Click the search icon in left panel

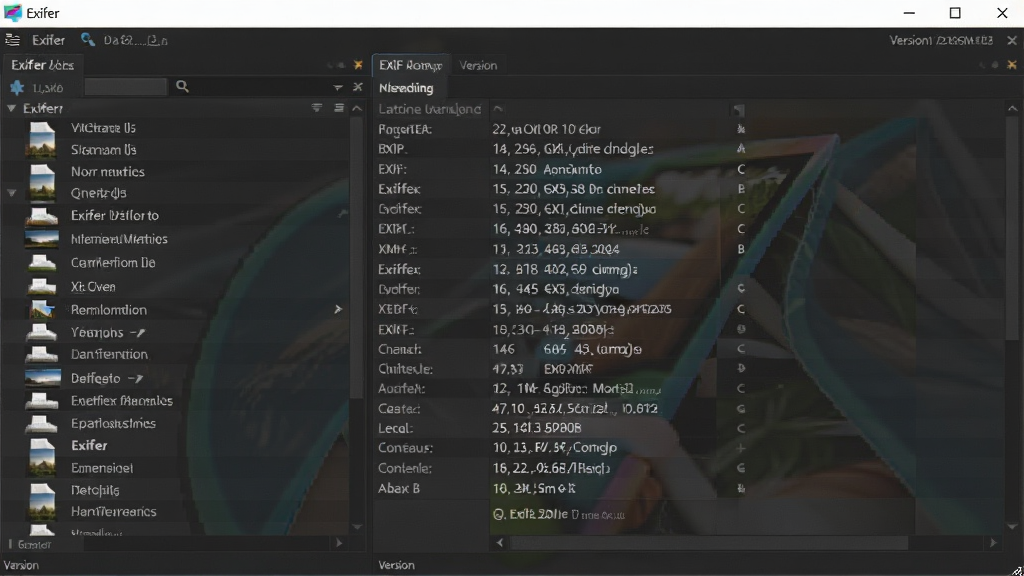click(182, 87)
